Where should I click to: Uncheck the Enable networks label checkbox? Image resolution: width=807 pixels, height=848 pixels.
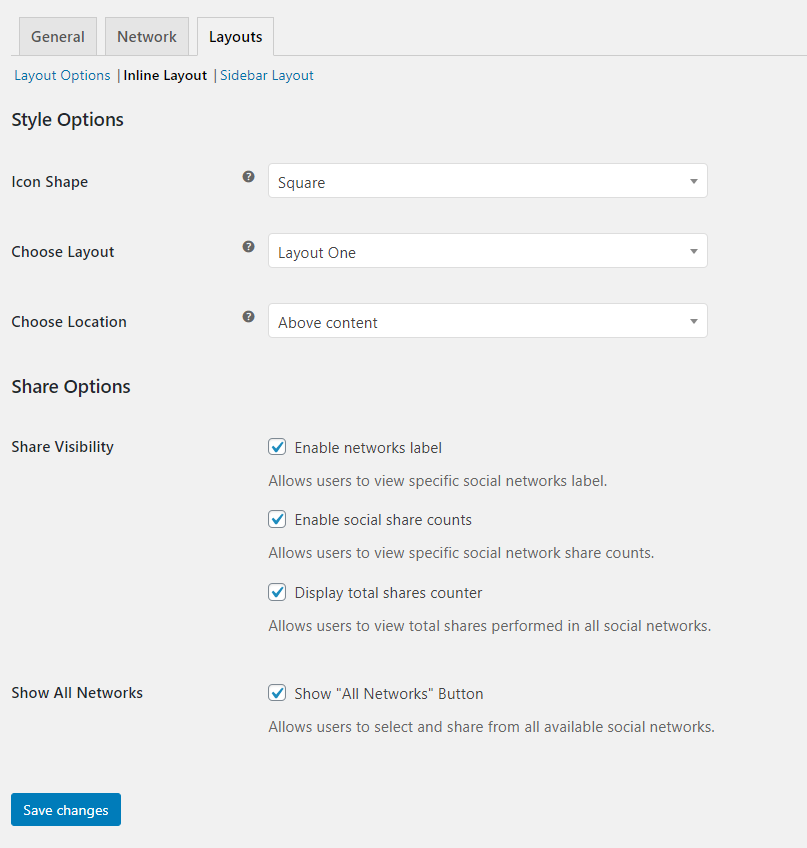pyautogui.click(x=278, y=447)
